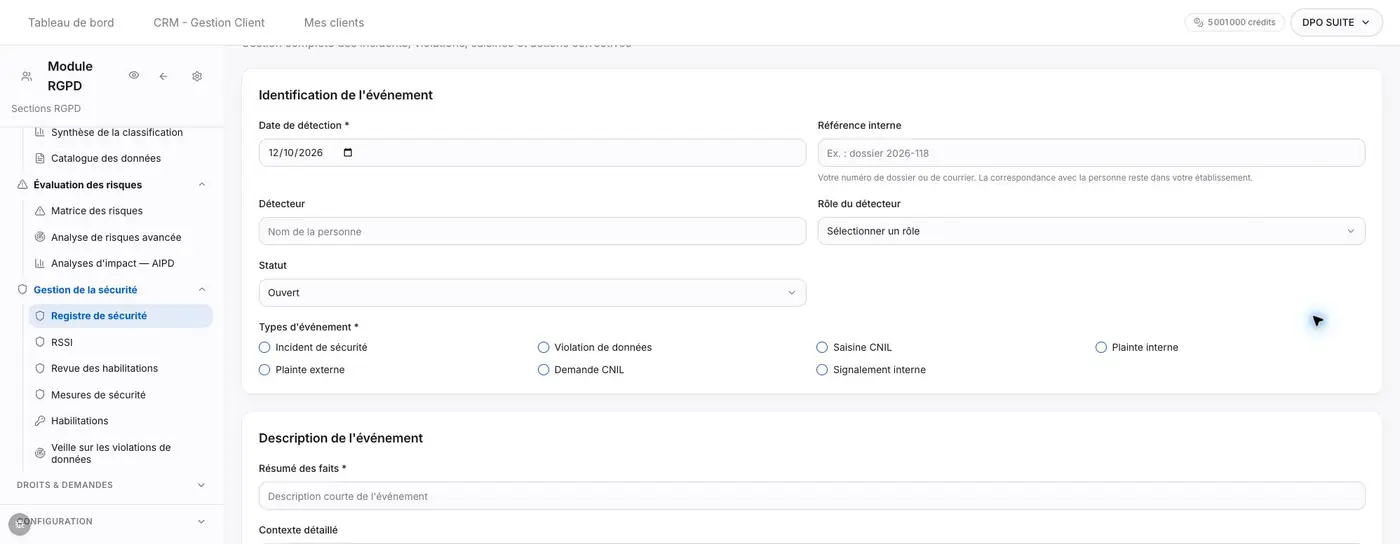Screen dimensions: 1400x544
Task: Select Incident de sécurité radio button
Action: pyautogui.click(x=264, y=348)
